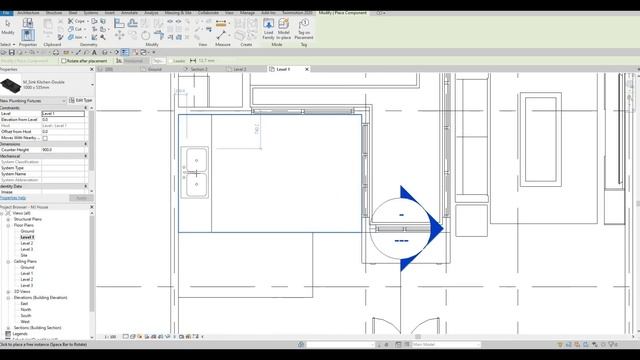Collapse Floor Plans tree node
Image resolution: width=640 pixels, height=360 pixels.
[x=8, y=225]
